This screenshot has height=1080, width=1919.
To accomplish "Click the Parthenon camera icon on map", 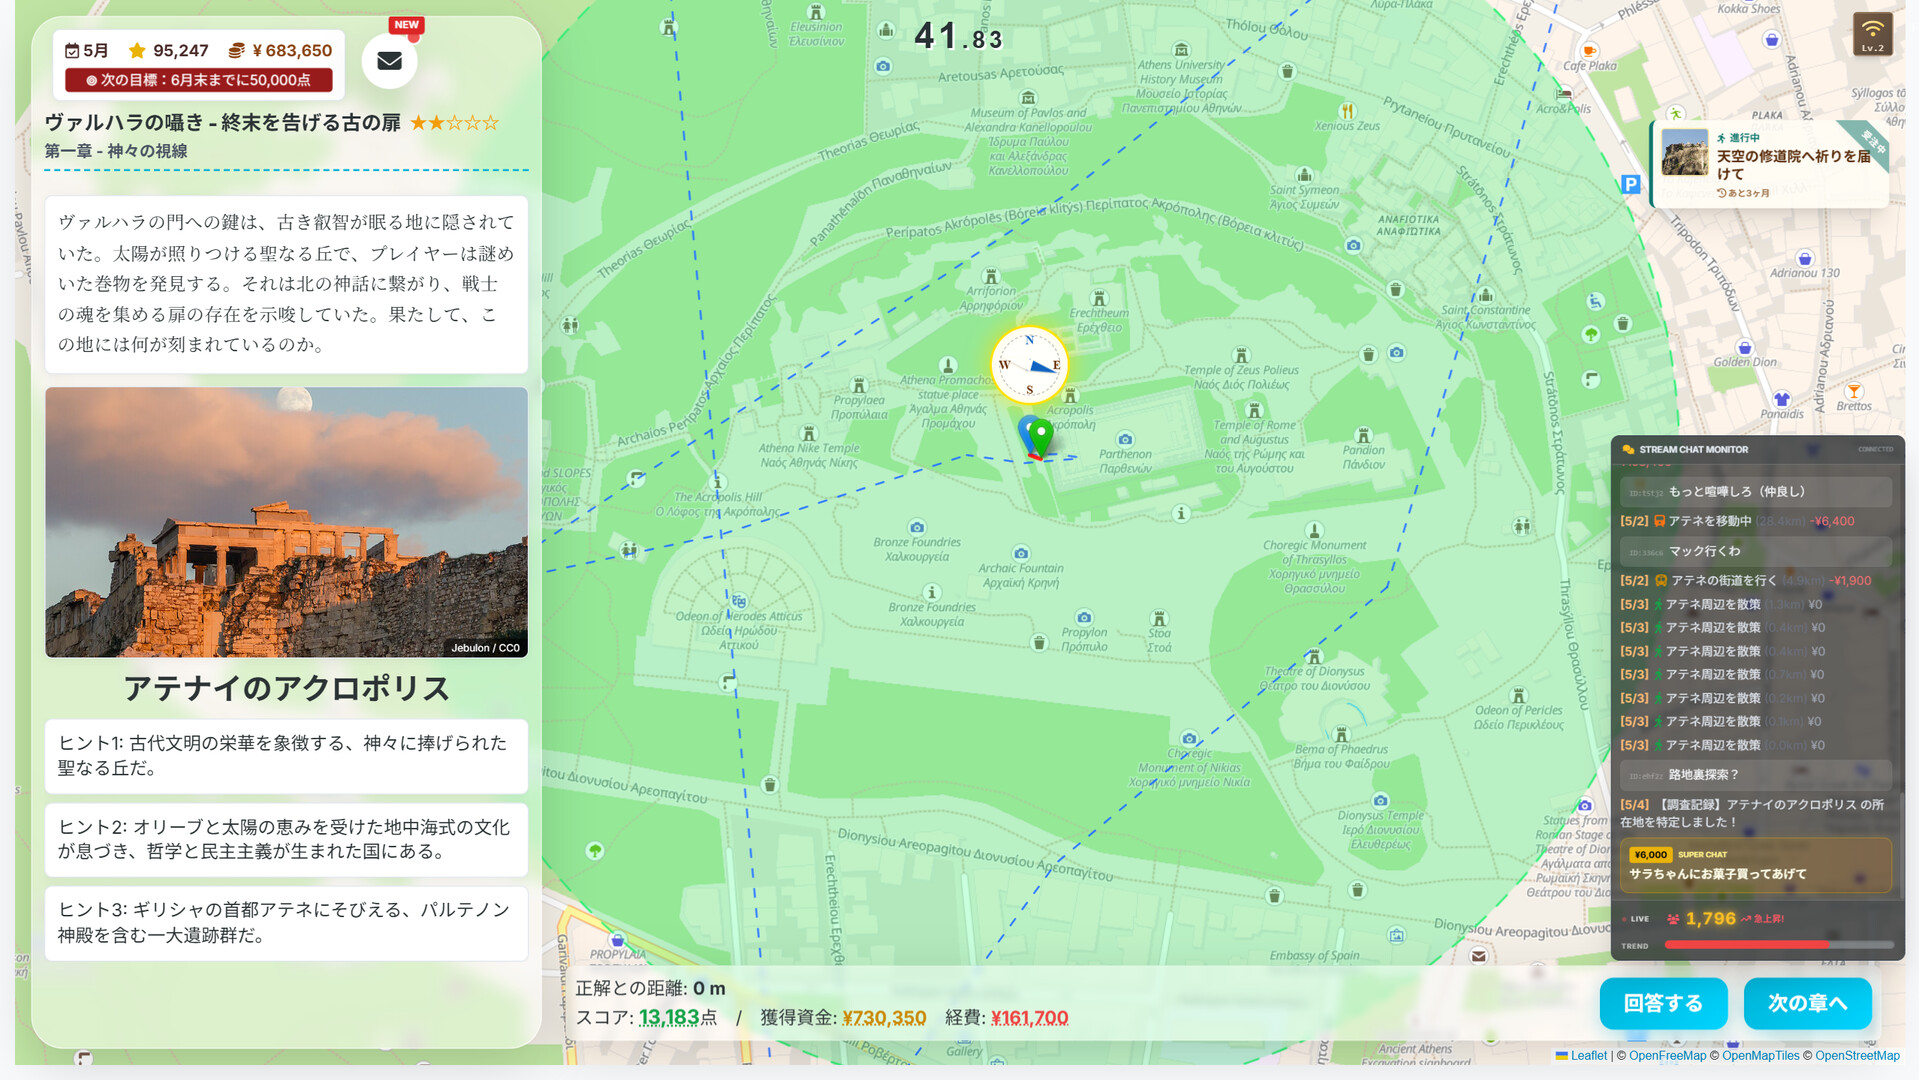I will click(1125, 439).
